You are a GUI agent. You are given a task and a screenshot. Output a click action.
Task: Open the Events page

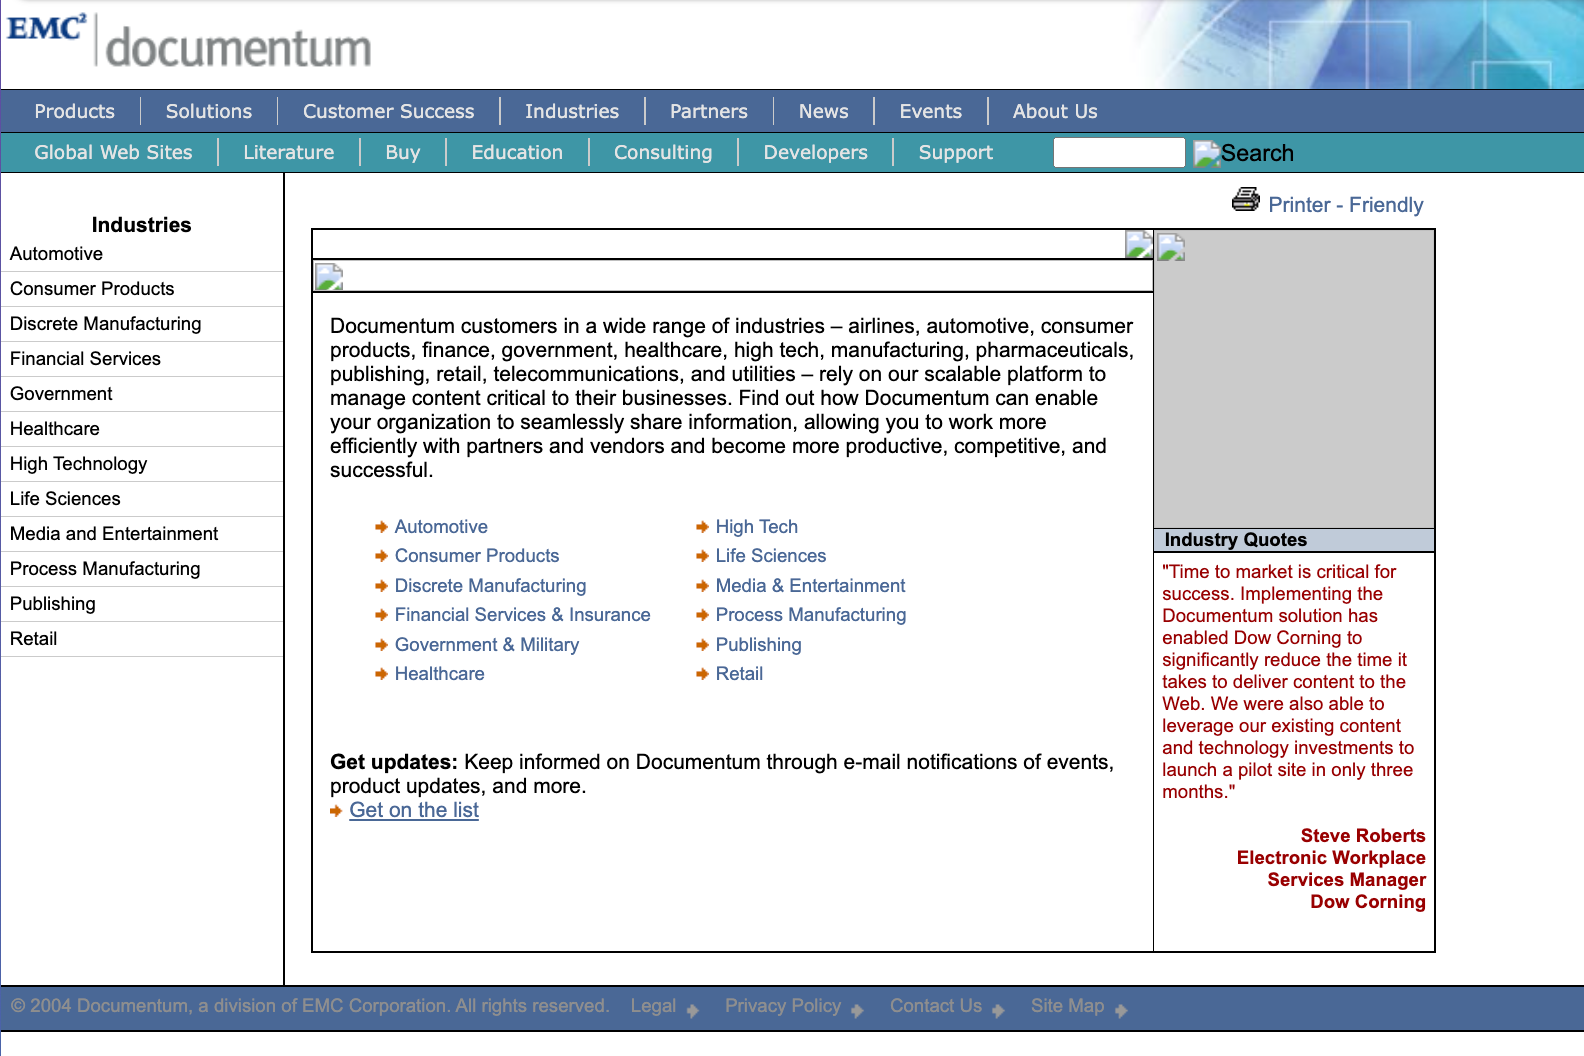(931, 111)
